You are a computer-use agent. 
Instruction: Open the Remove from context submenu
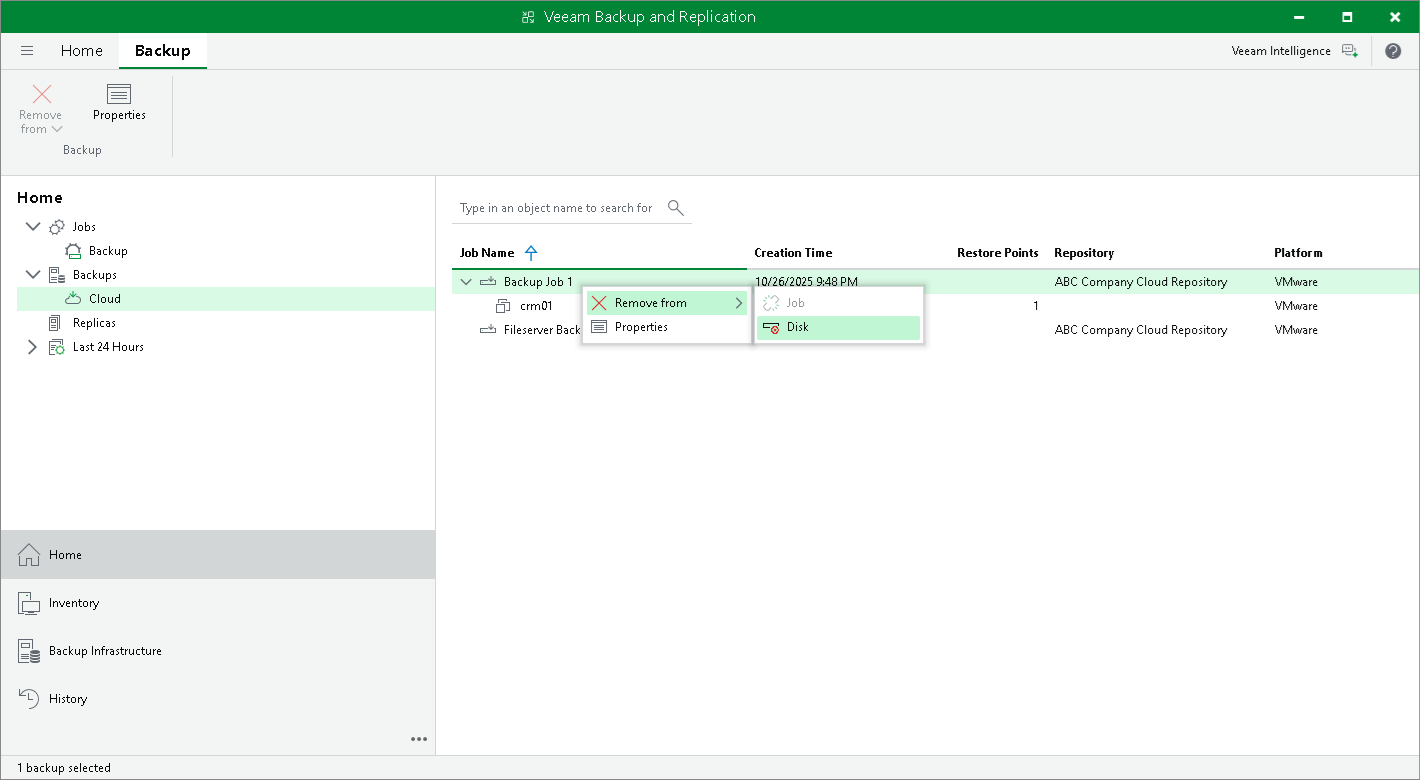tap(667, 303)
